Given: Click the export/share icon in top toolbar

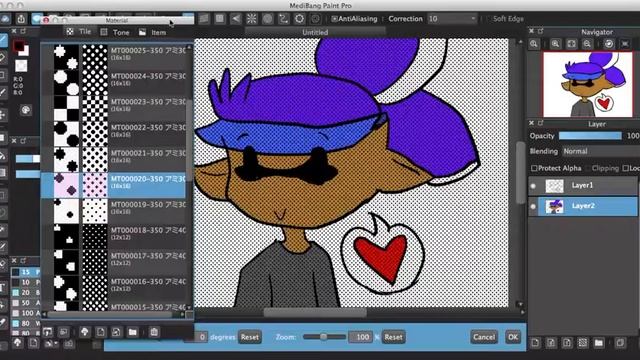Looking at the screenshot, I should coord(21,19).
